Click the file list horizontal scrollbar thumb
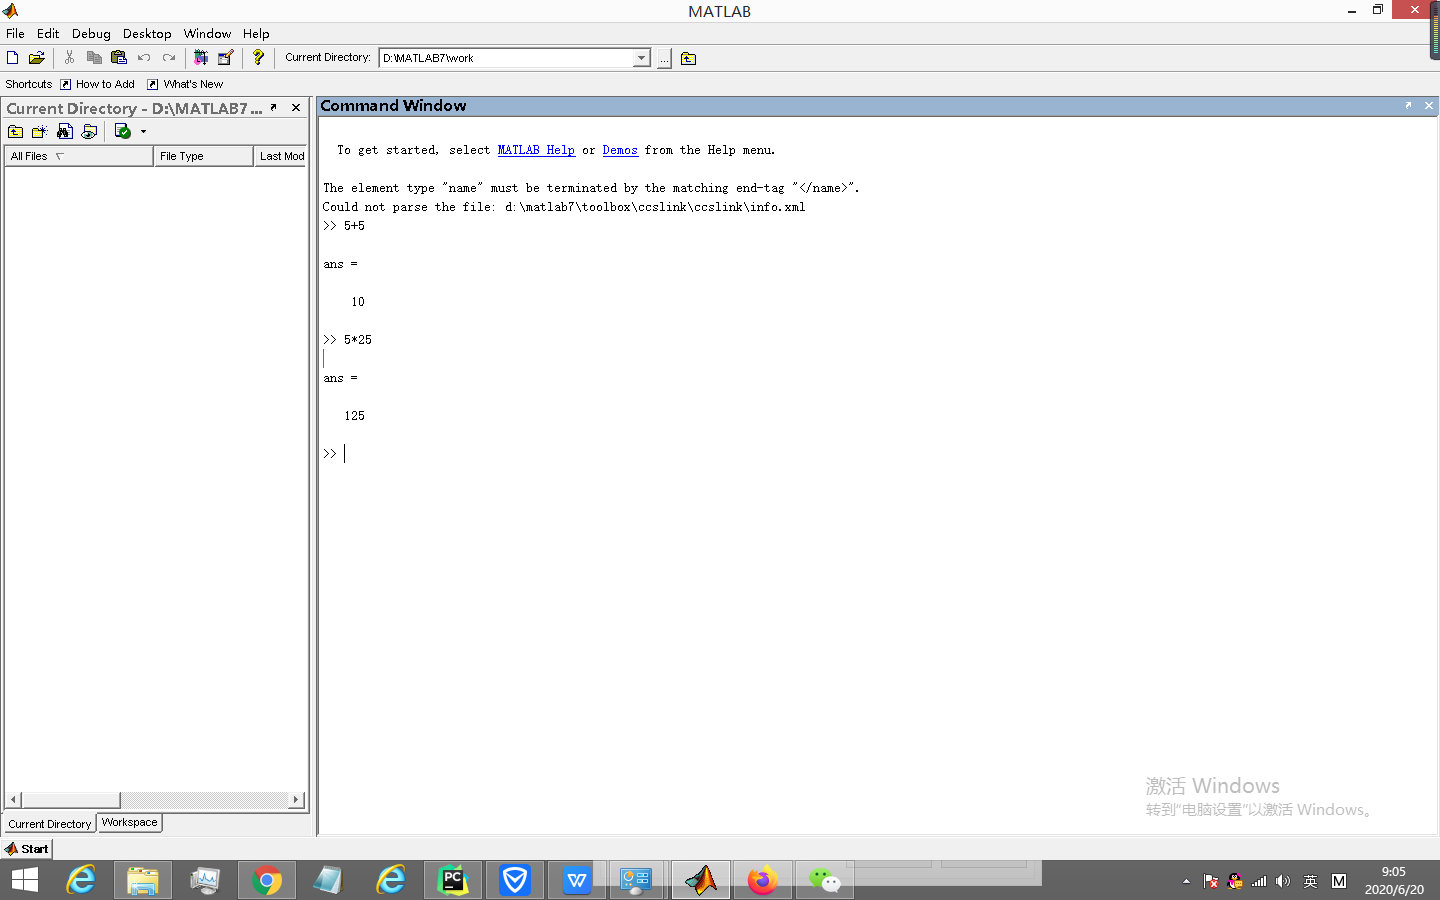 (x=71, y=800)
